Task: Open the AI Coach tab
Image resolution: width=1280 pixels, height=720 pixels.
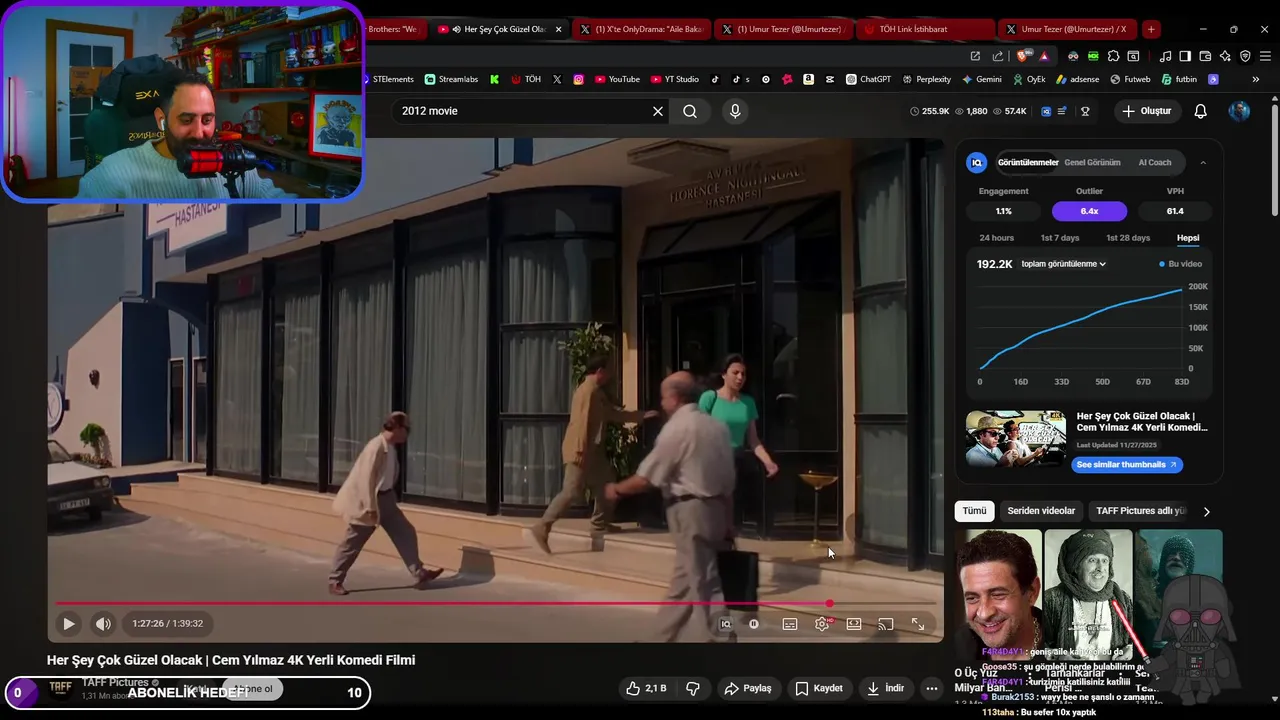Action: coord(1155,162)
